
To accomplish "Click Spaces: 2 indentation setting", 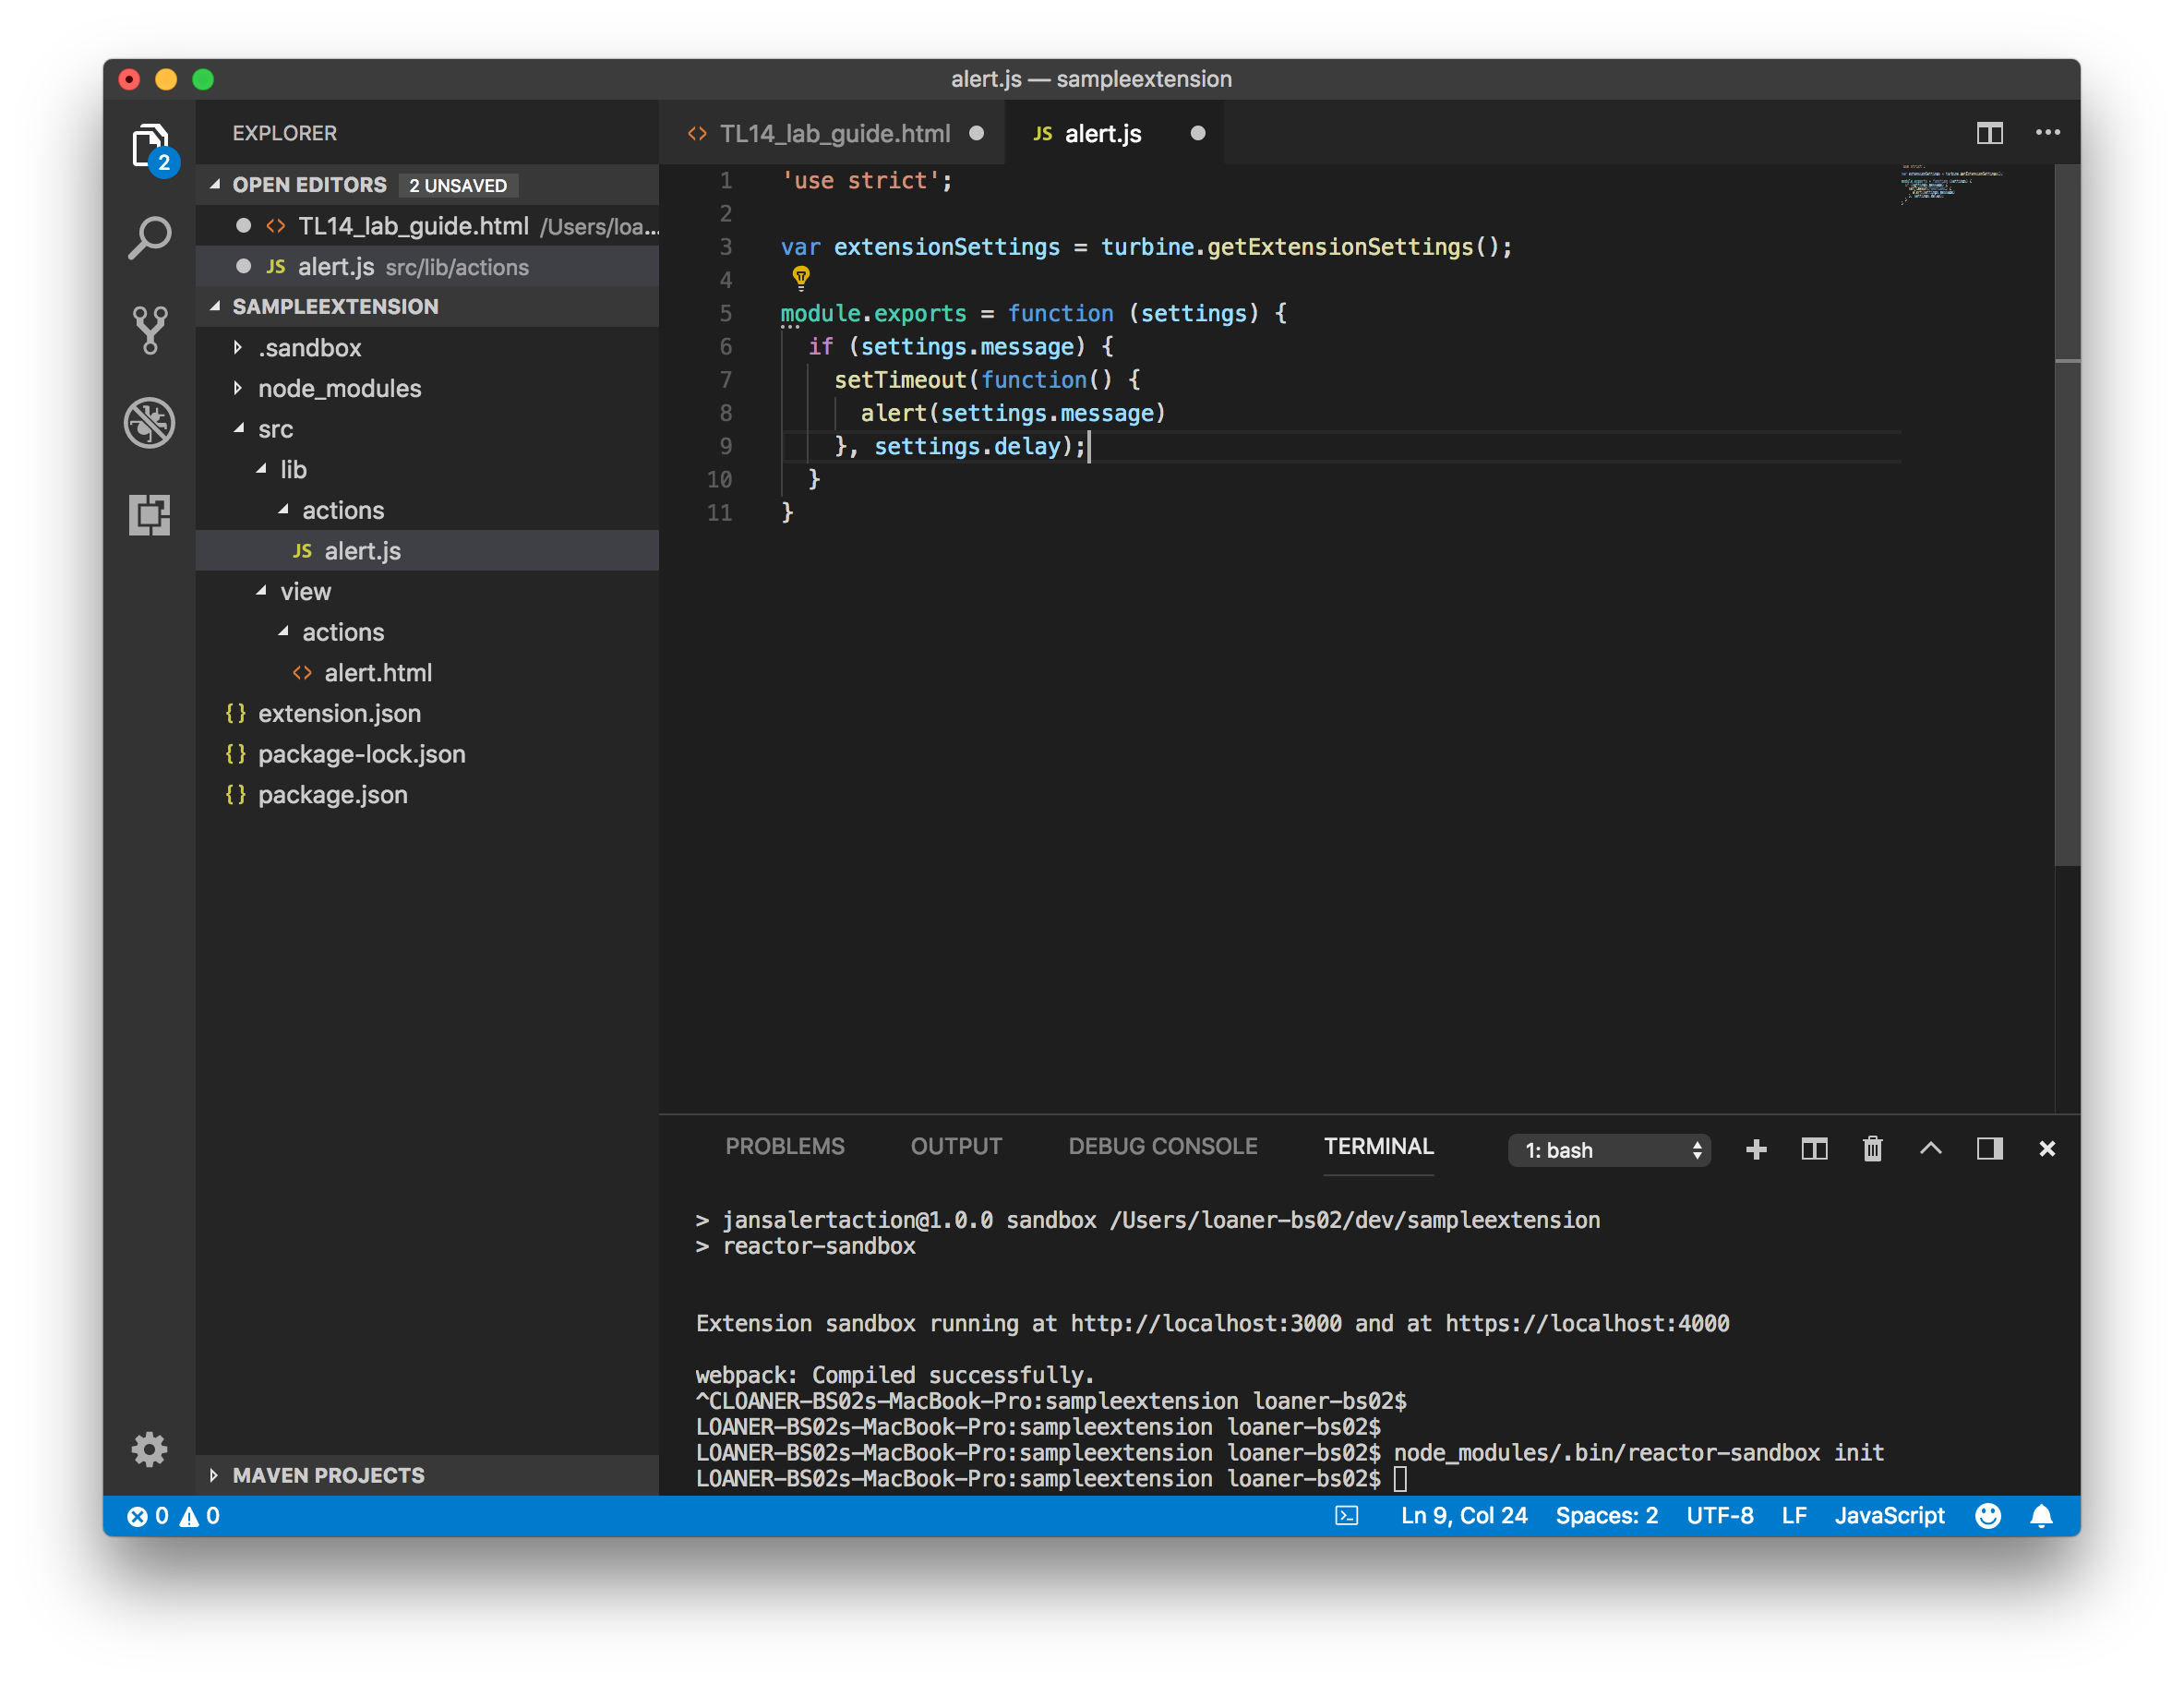I will [1606, 1516].
